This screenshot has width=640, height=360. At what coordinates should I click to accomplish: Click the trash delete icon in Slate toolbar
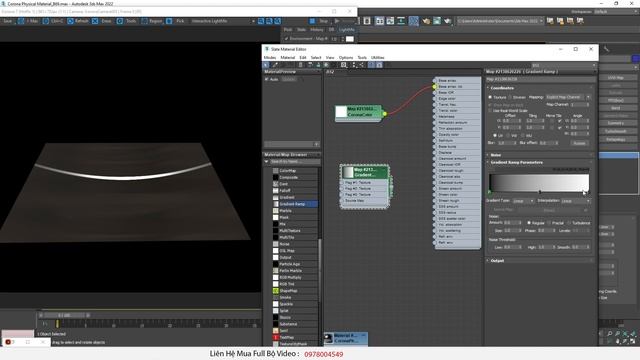pyautogui.click(x=301, y=65)
